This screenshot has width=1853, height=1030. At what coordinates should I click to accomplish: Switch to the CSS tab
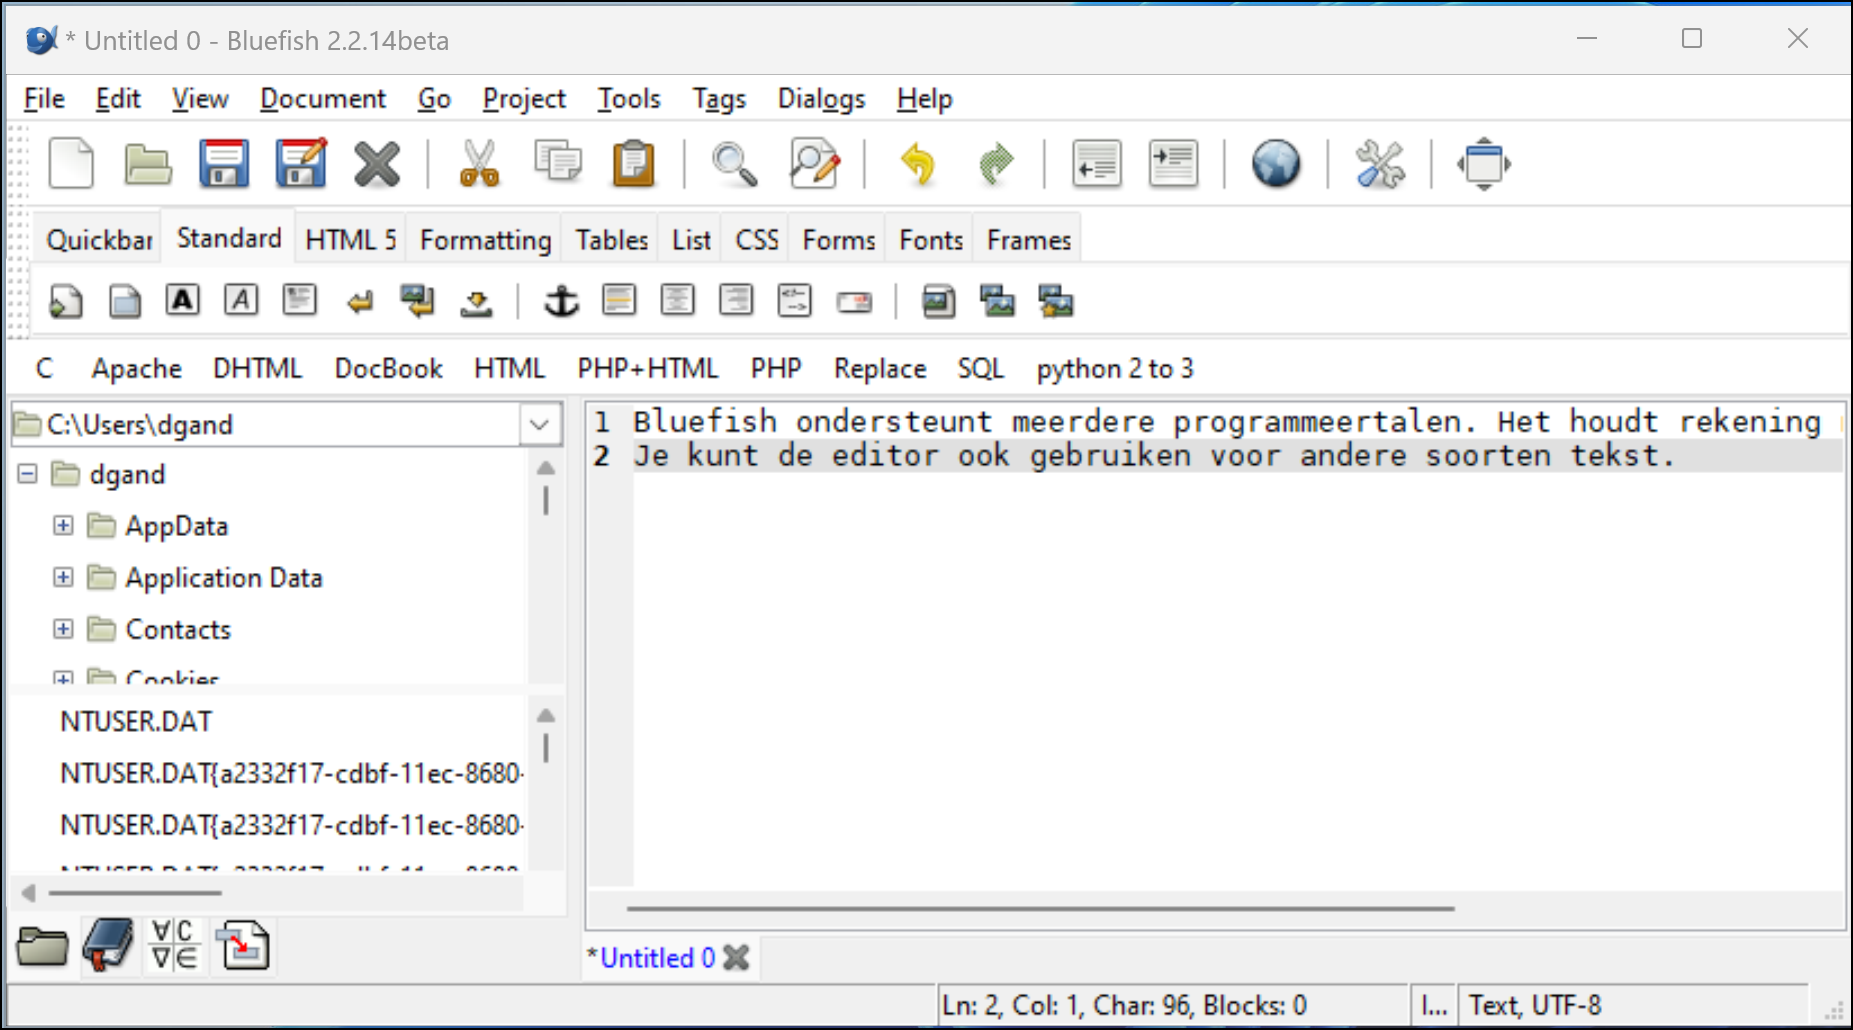click(757, 240)
